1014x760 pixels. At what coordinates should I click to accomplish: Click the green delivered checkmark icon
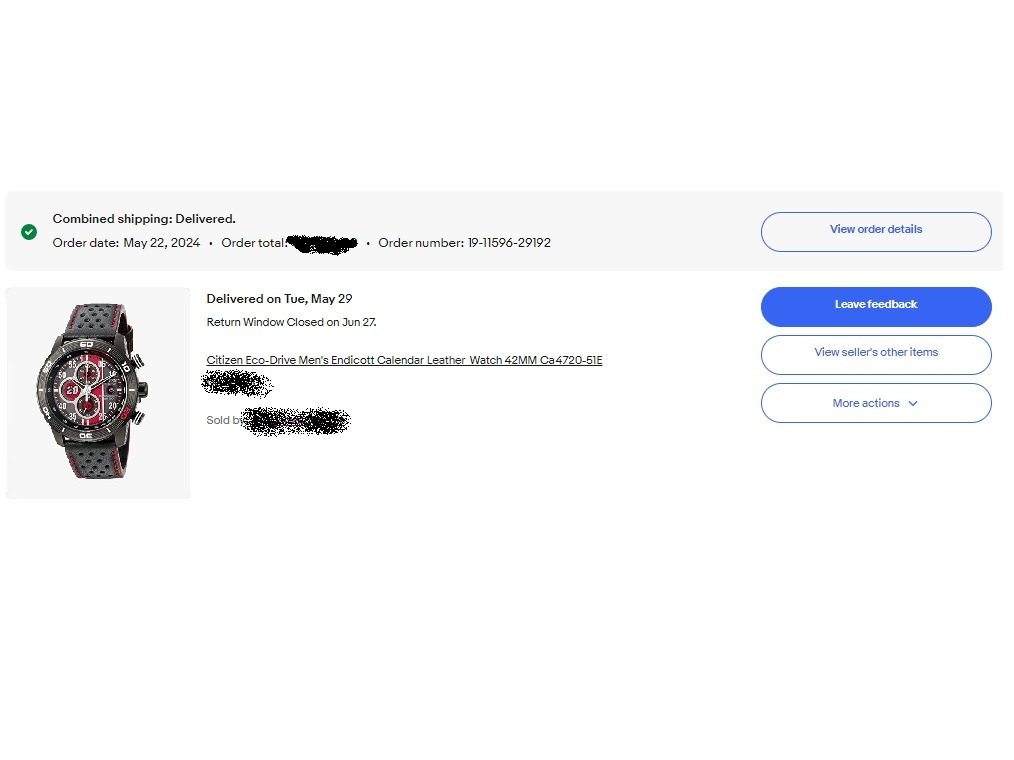(29, 232)
